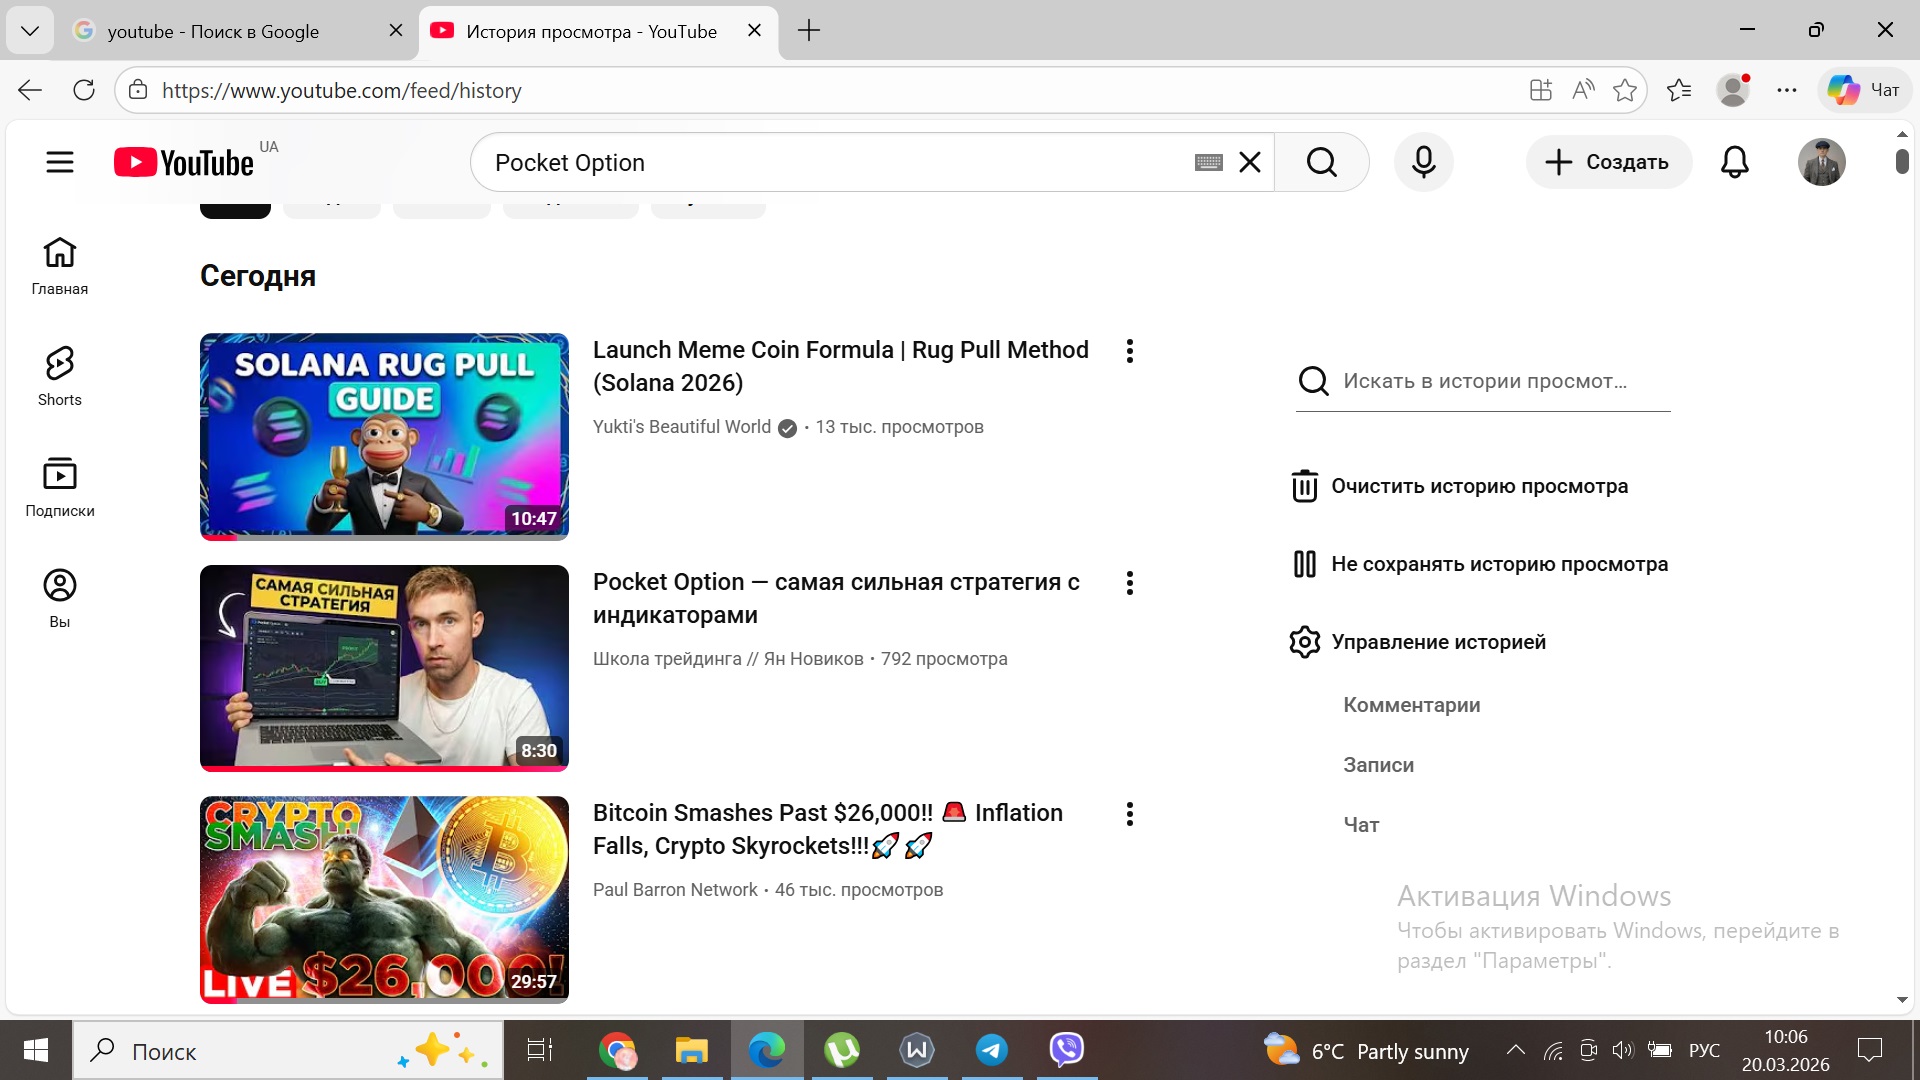
Task: Click the voice search microphone icon
Action: pos(1423,162)
